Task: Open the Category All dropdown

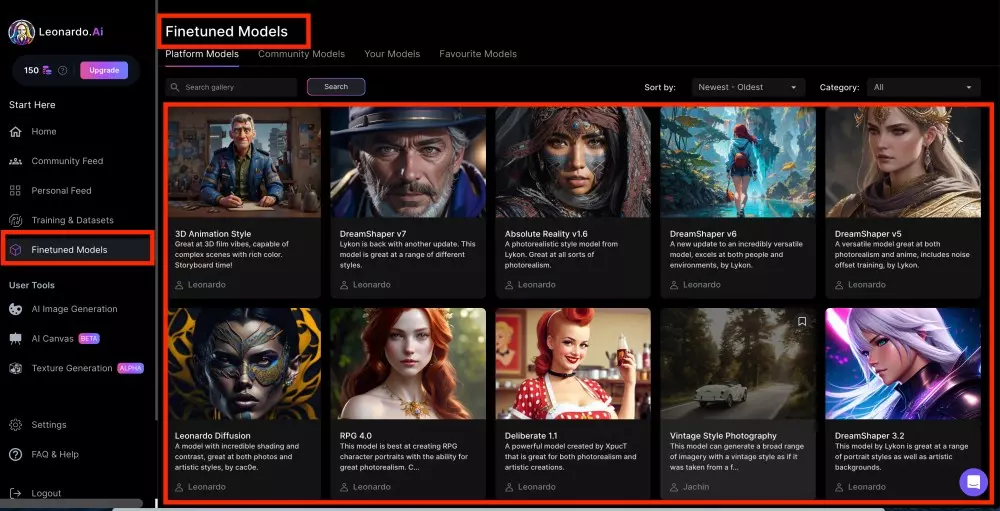Action: click(923, 87)
